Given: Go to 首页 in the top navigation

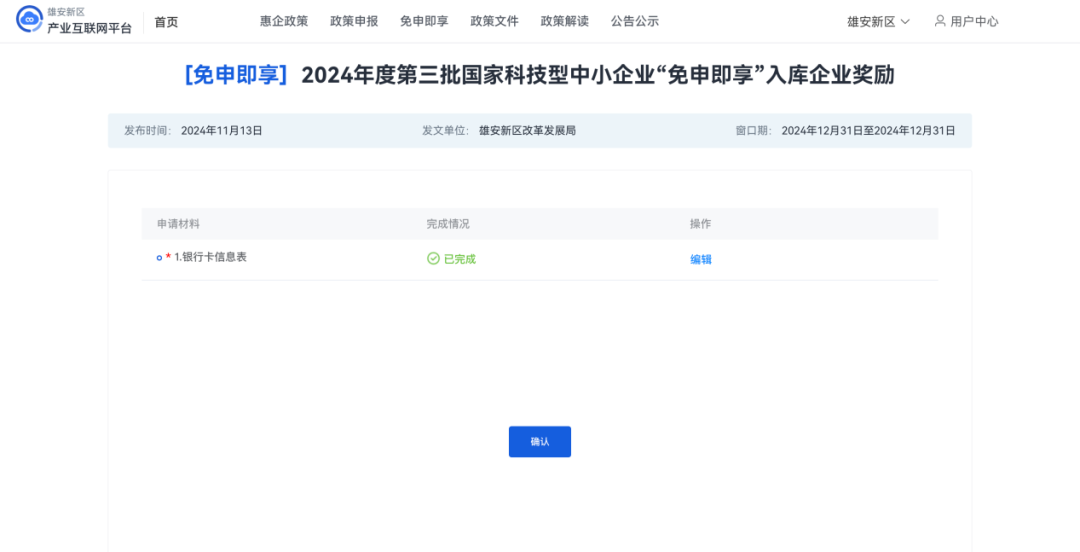Looking at the screenshot, I should click(166, 21).
